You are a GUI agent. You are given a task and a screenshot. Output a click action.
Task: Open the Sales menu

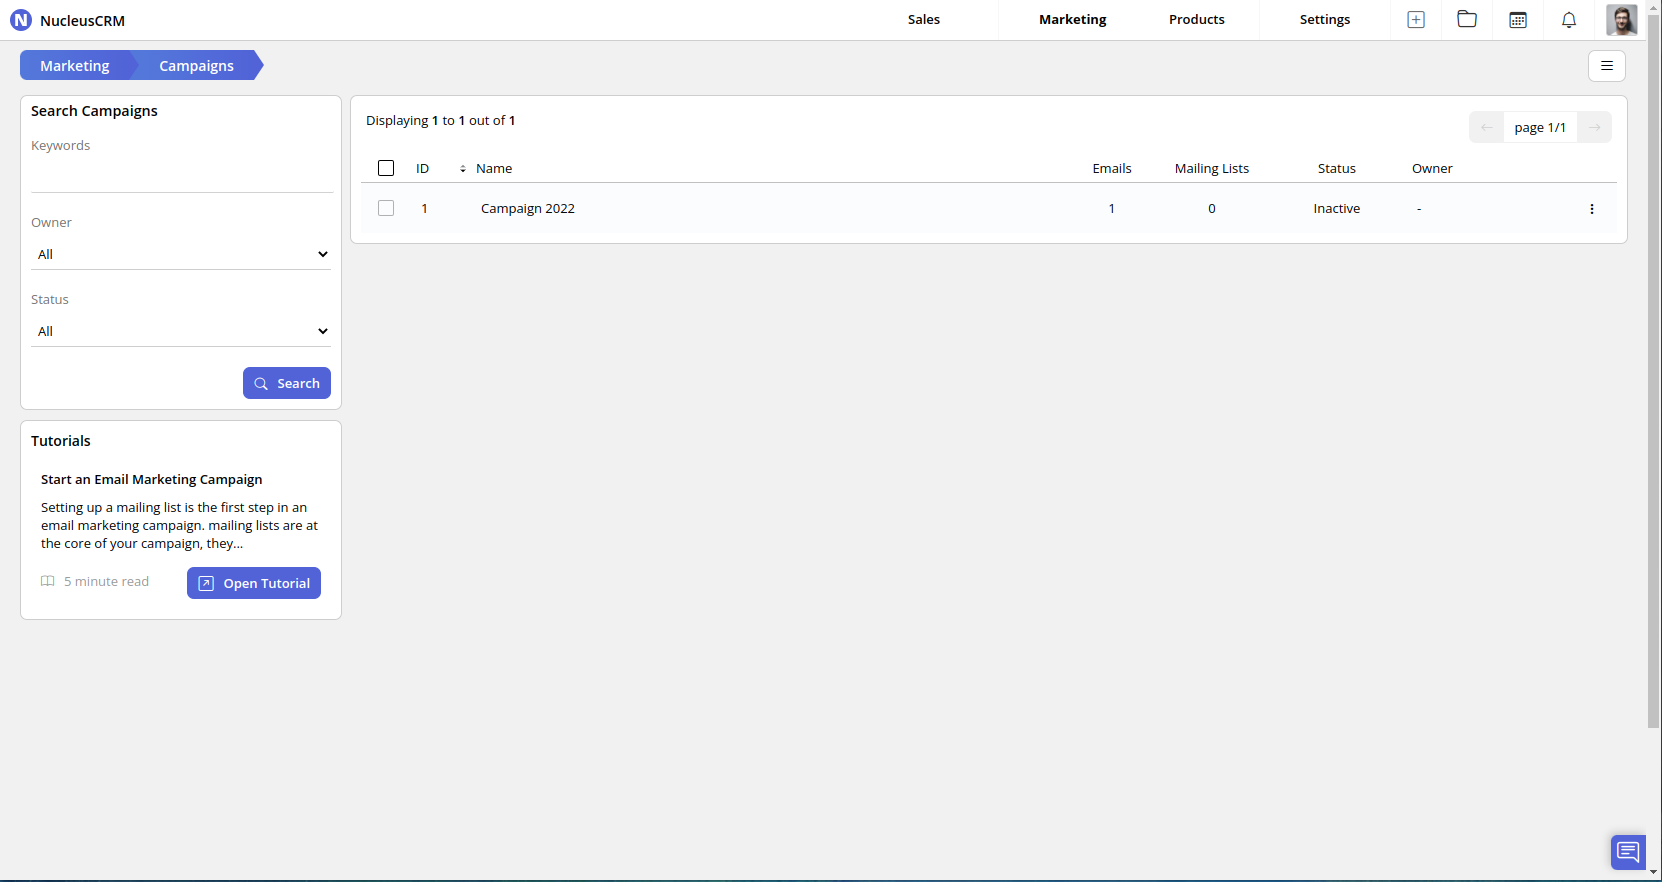[924, 20]
